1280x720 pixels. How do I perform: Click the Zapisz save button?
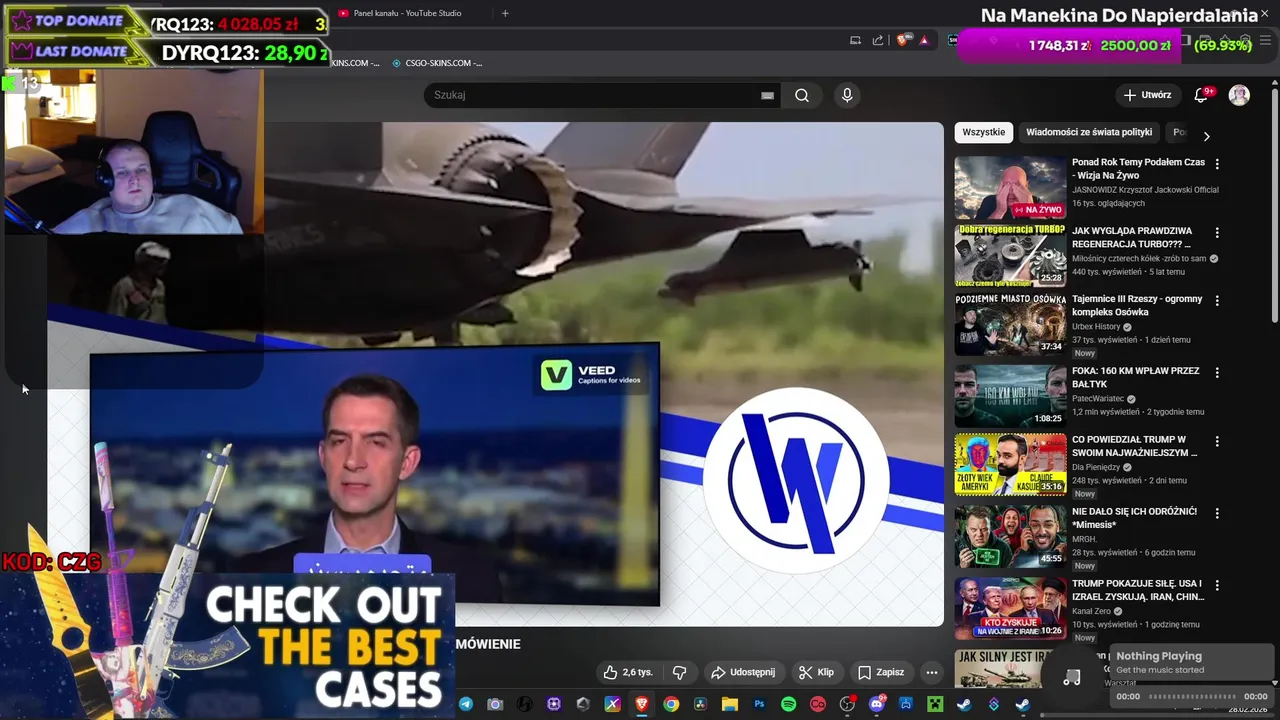pyautogui.click(x=881, y=672)
